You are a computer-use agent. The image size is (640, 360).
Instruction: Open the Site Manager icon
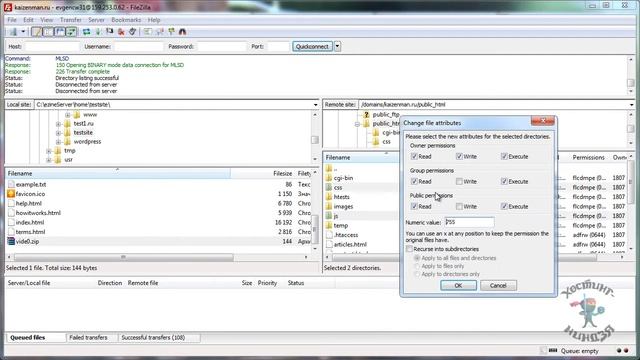(13, 32)
